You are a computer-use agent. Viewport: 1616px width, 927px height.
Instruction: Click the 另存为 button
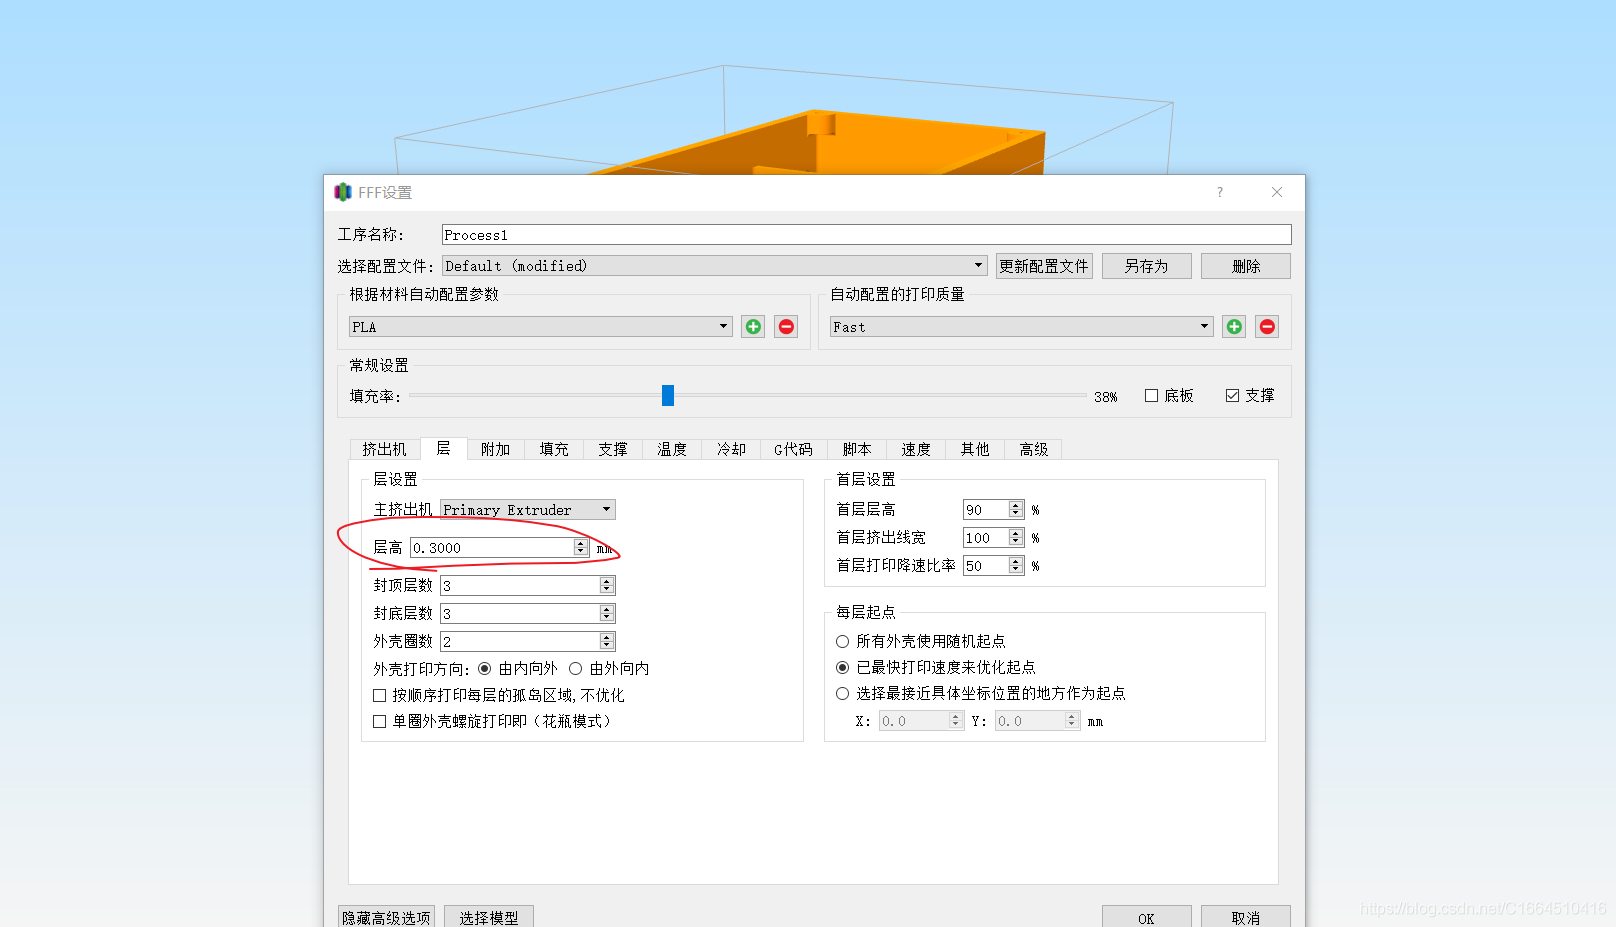tap(1146, 265)
